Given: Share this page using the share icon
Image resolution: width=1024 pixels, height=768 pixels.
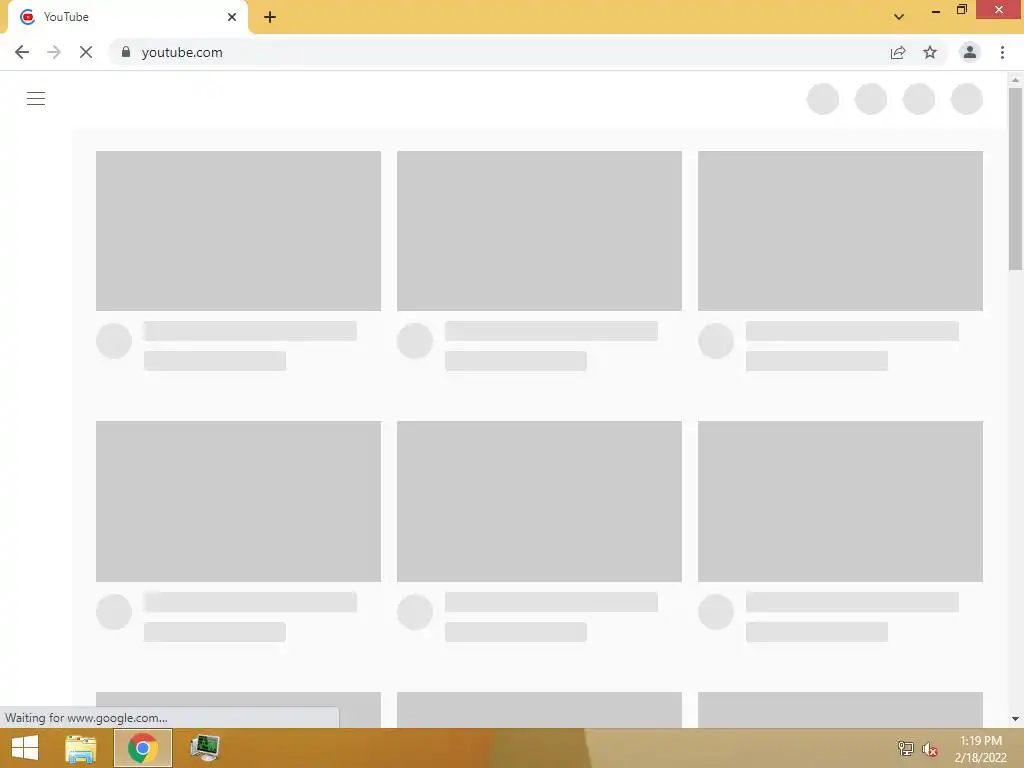Looking at the screenshot, I should click(898, 52).
